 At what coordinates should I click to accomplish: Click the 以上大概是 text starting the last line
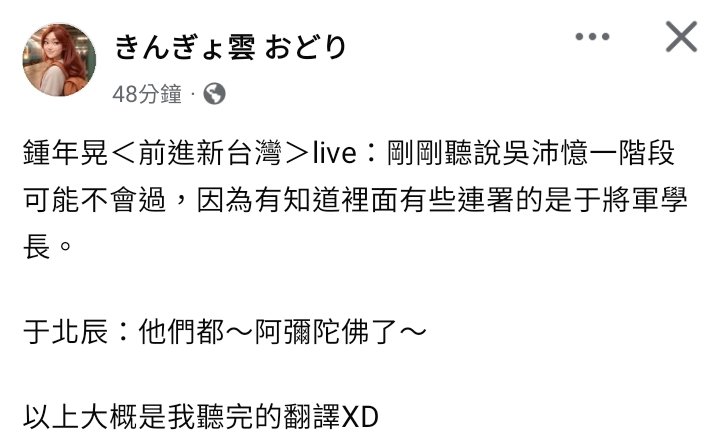pos(94,417)
